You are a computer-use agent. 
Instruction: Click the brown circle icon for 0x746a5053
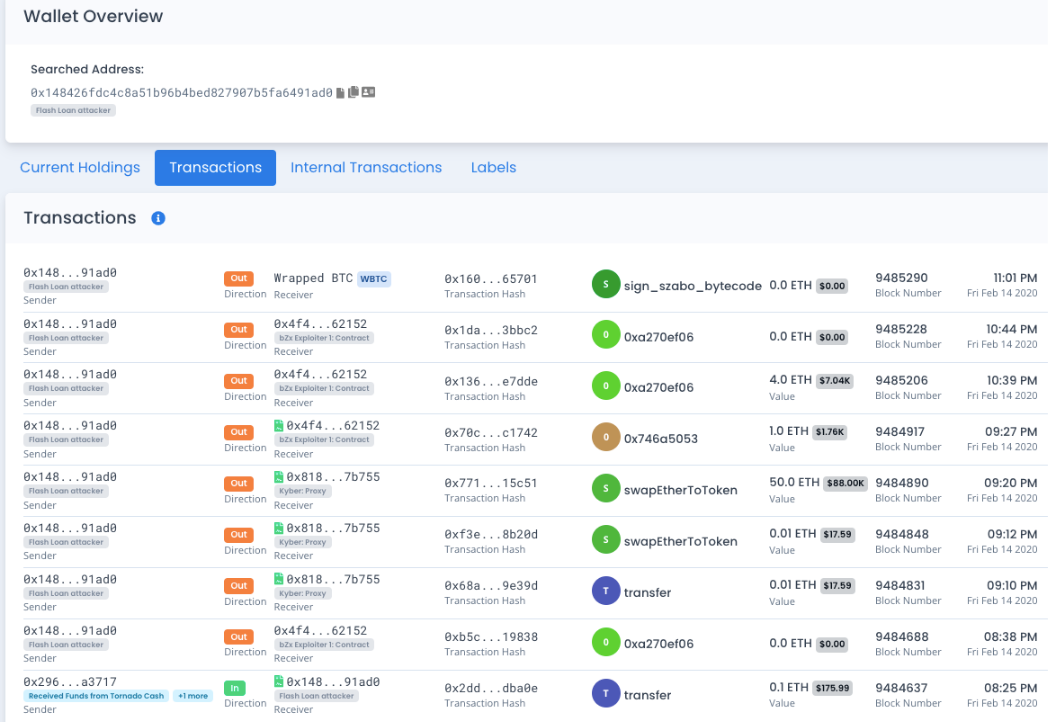(x=606, y=439)
